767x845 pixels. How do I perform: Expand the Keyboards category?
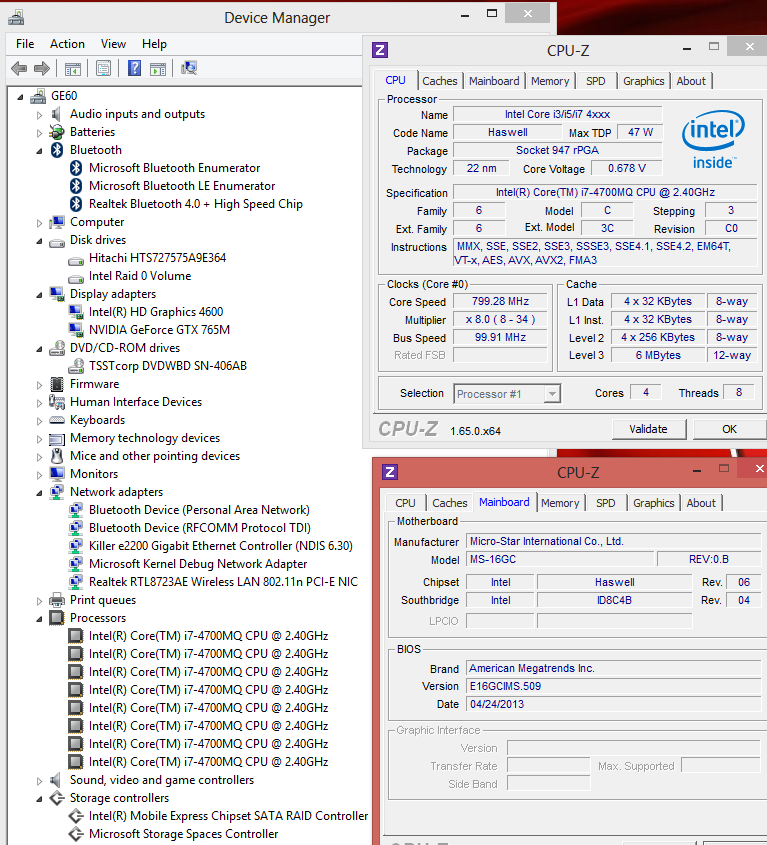pyautogui.click(x=41, y=420)
